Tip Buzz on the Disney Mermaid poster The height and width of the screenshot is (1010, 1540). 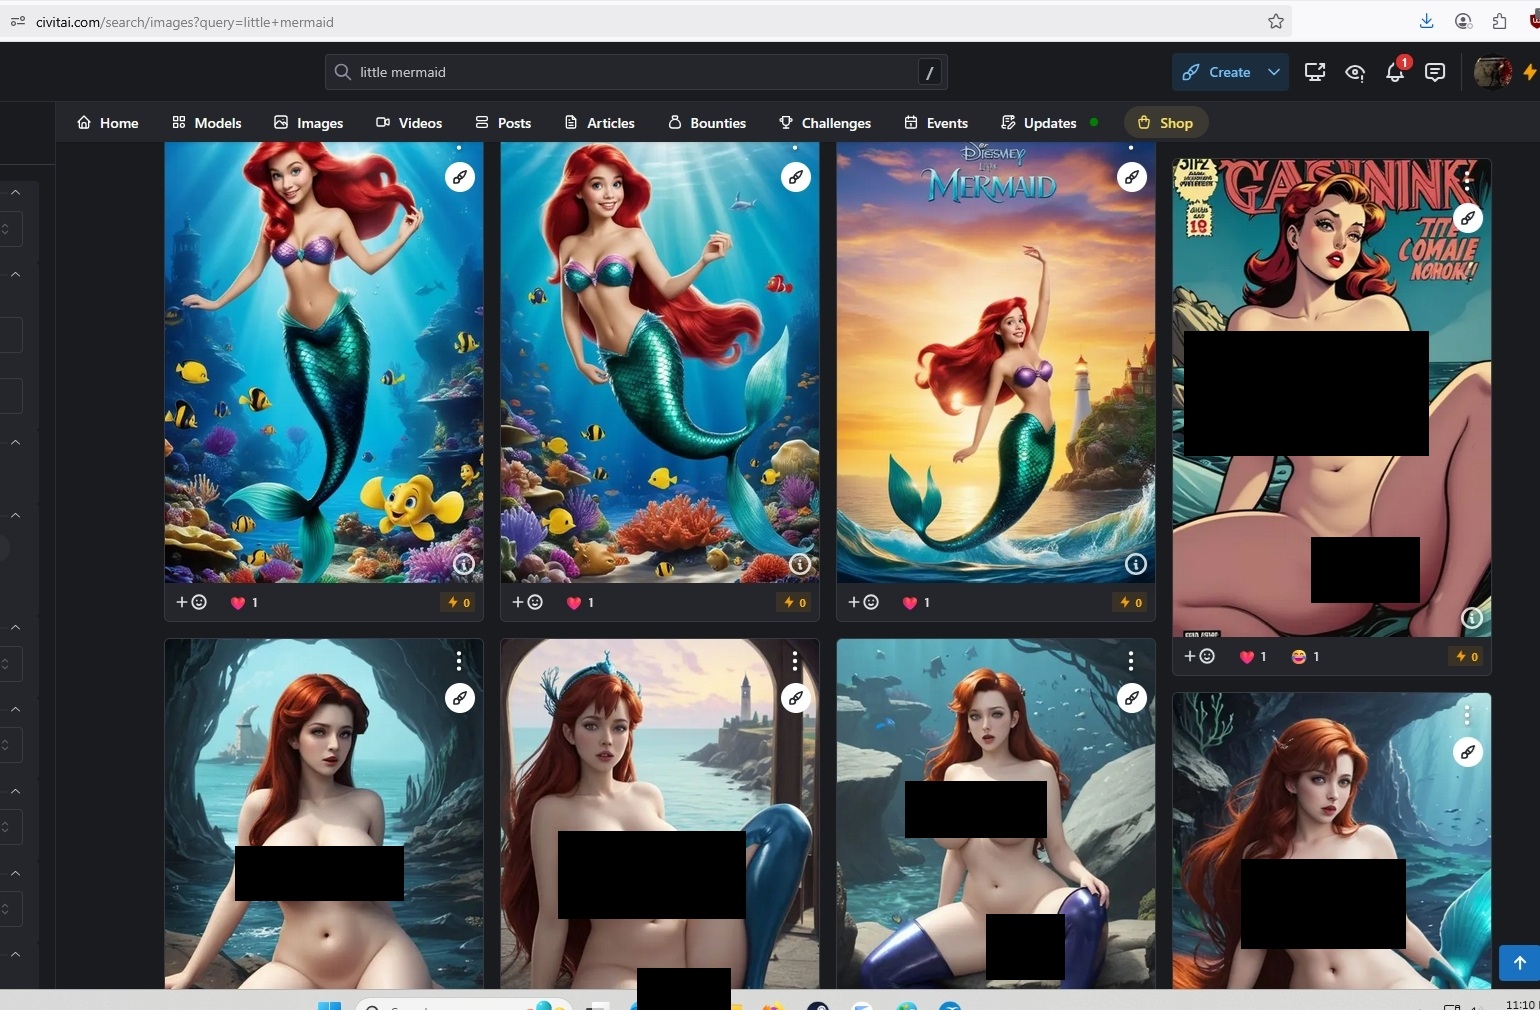pos(1131,602)
